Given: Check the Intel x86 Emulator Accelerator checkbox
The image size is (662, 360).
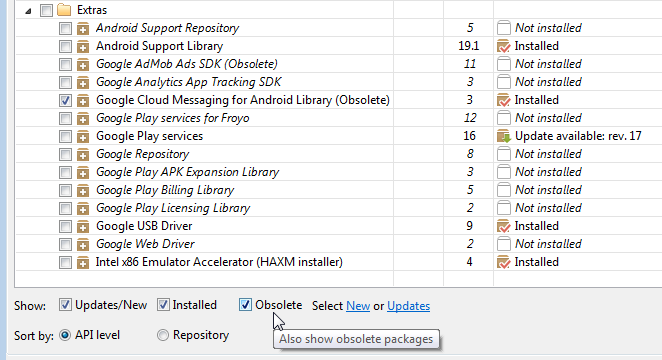Looking at the screenshot, I should coord(65,263).
